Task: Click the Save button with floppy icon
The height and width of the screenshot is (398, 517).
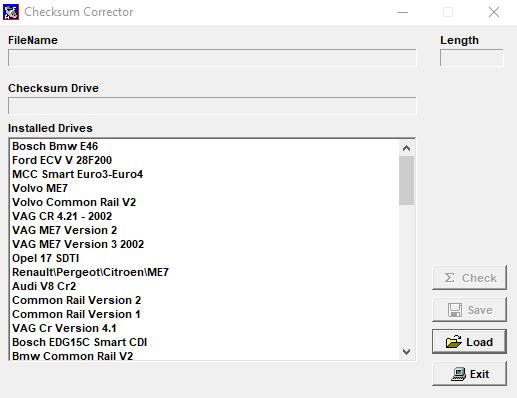Action: [x=469, y=310]
